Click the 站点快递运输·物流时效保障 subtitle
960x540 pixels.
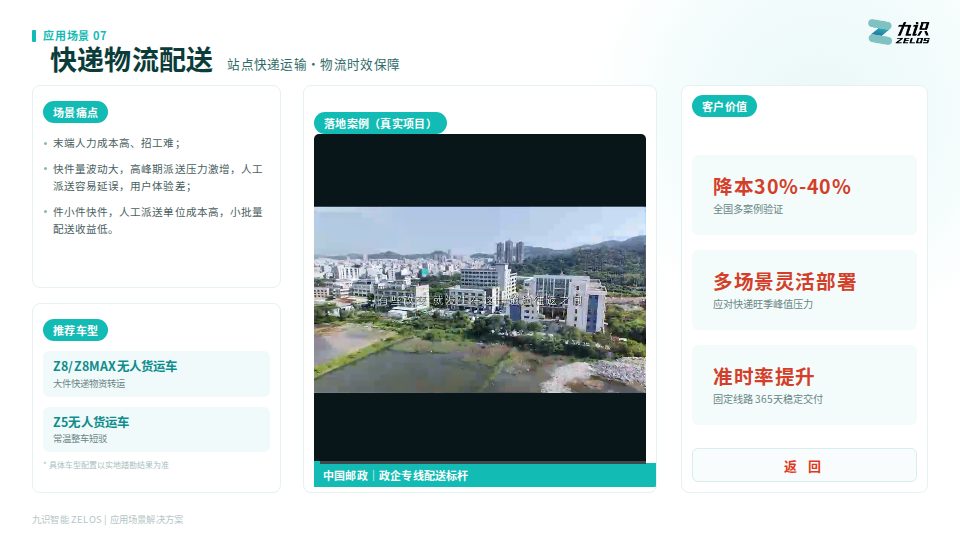(x=313, y=65)
